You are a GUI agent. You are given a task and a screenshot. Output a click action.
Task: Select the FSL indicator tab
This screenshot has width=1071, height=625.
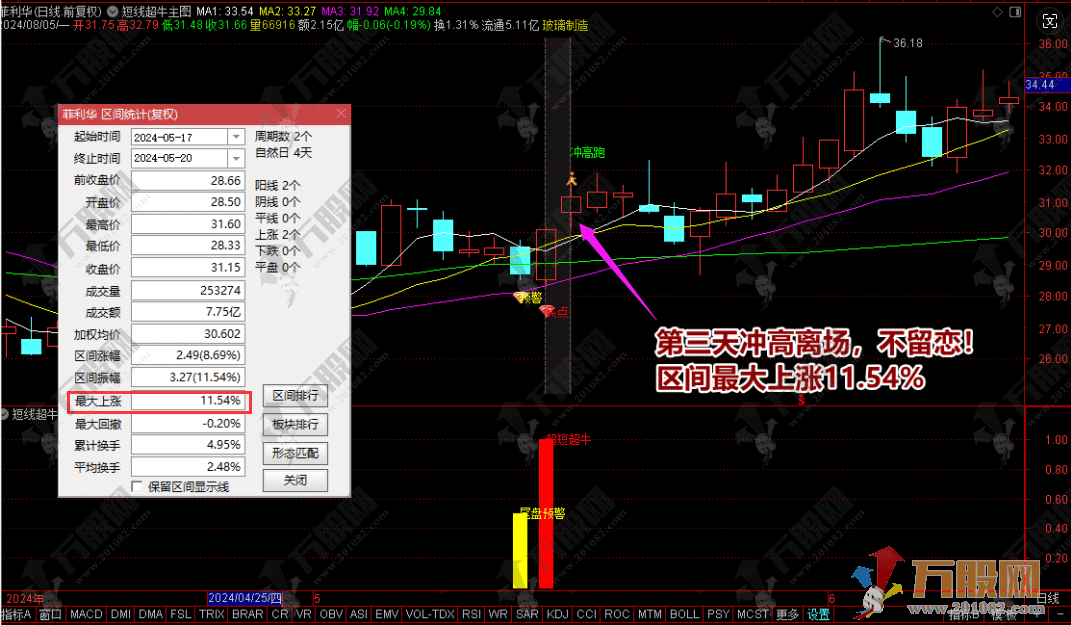[x=180, y=614]
